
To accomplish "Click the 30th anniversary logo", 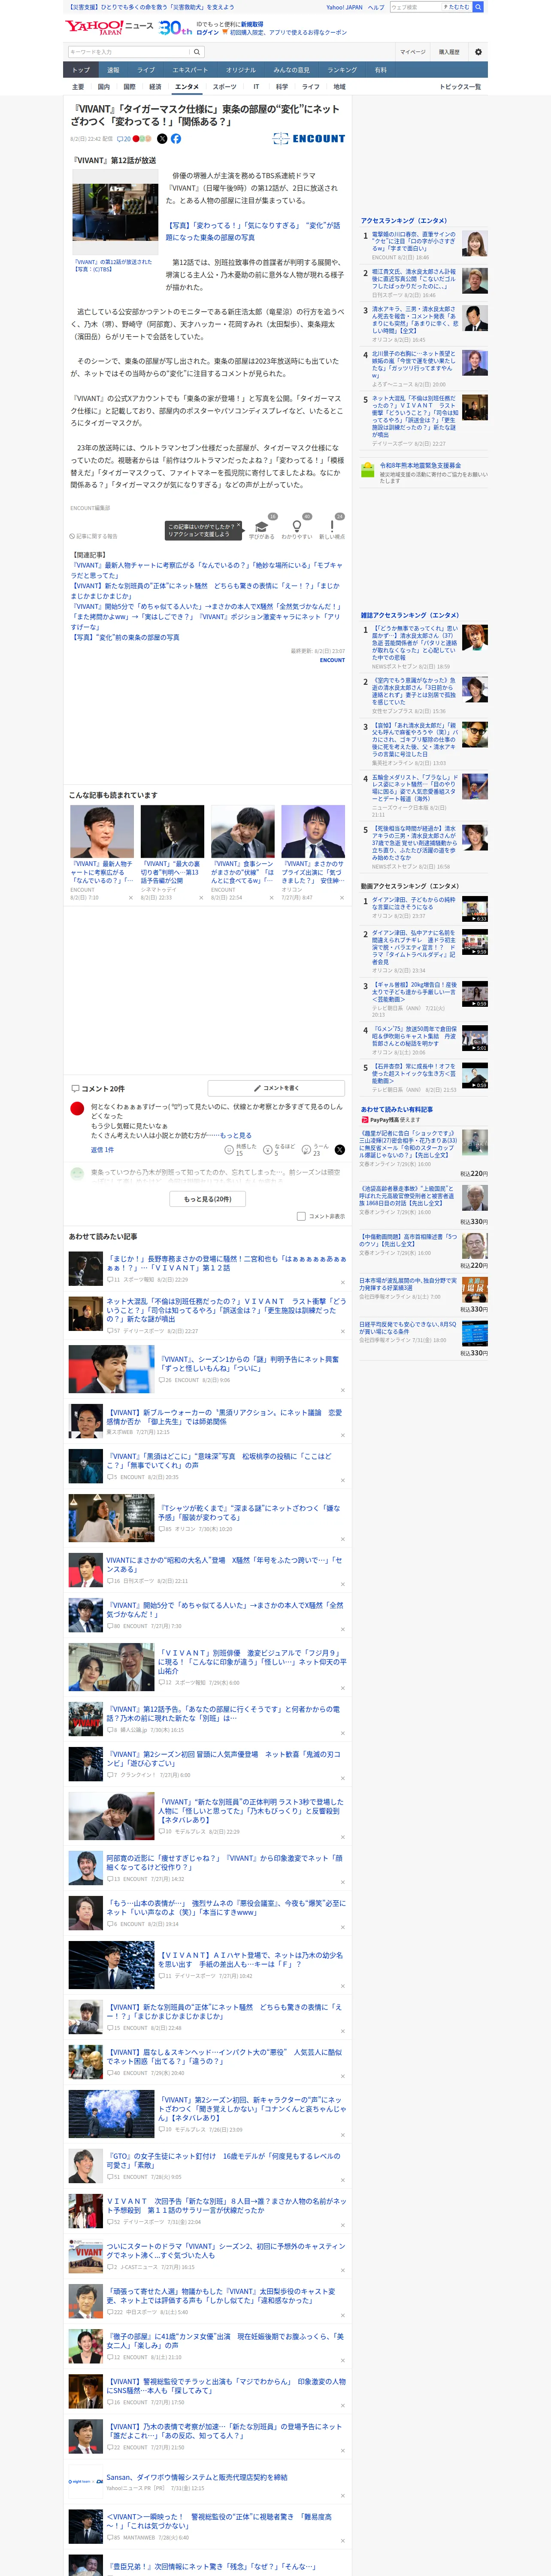I will 175,28.
